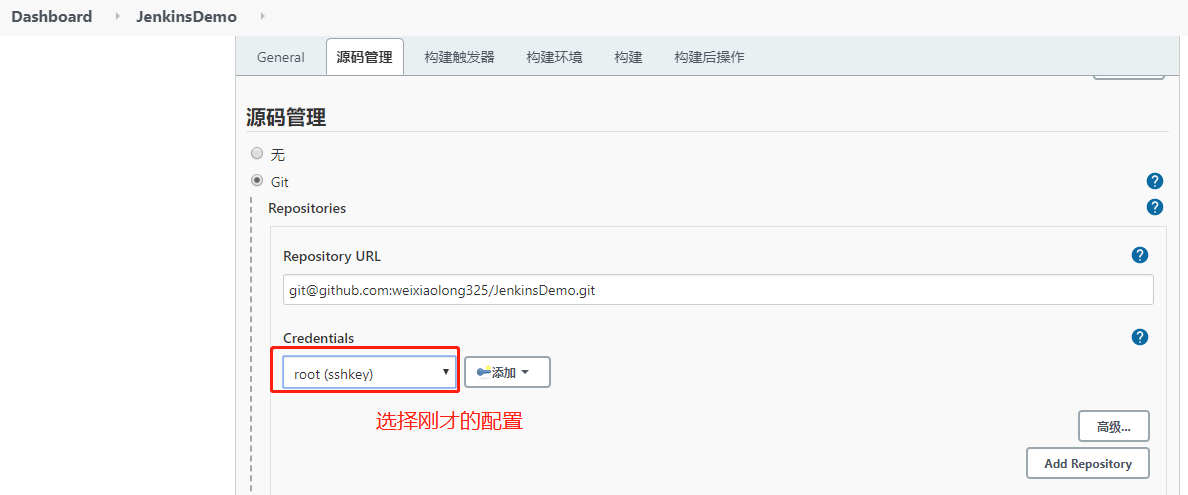Screen dimensions: 1188x495
Task: Click the Add Repository button
Action: [1088, 463]
